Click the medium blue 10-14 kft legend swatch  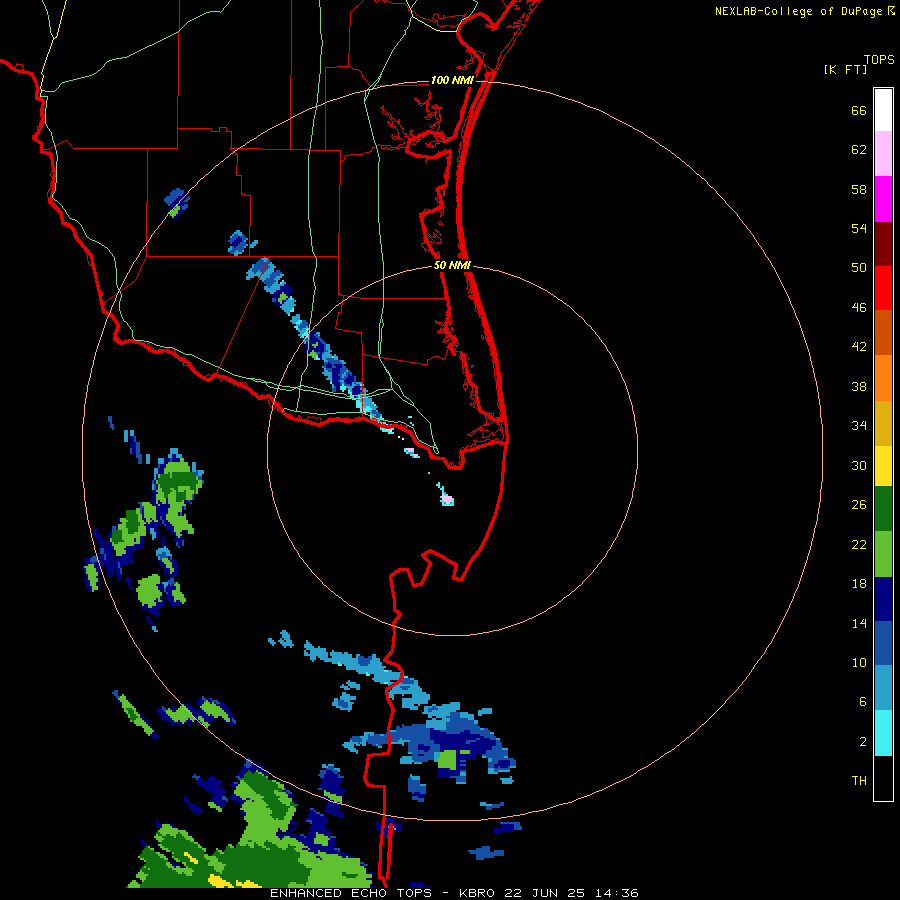click(x=883, y=643)
